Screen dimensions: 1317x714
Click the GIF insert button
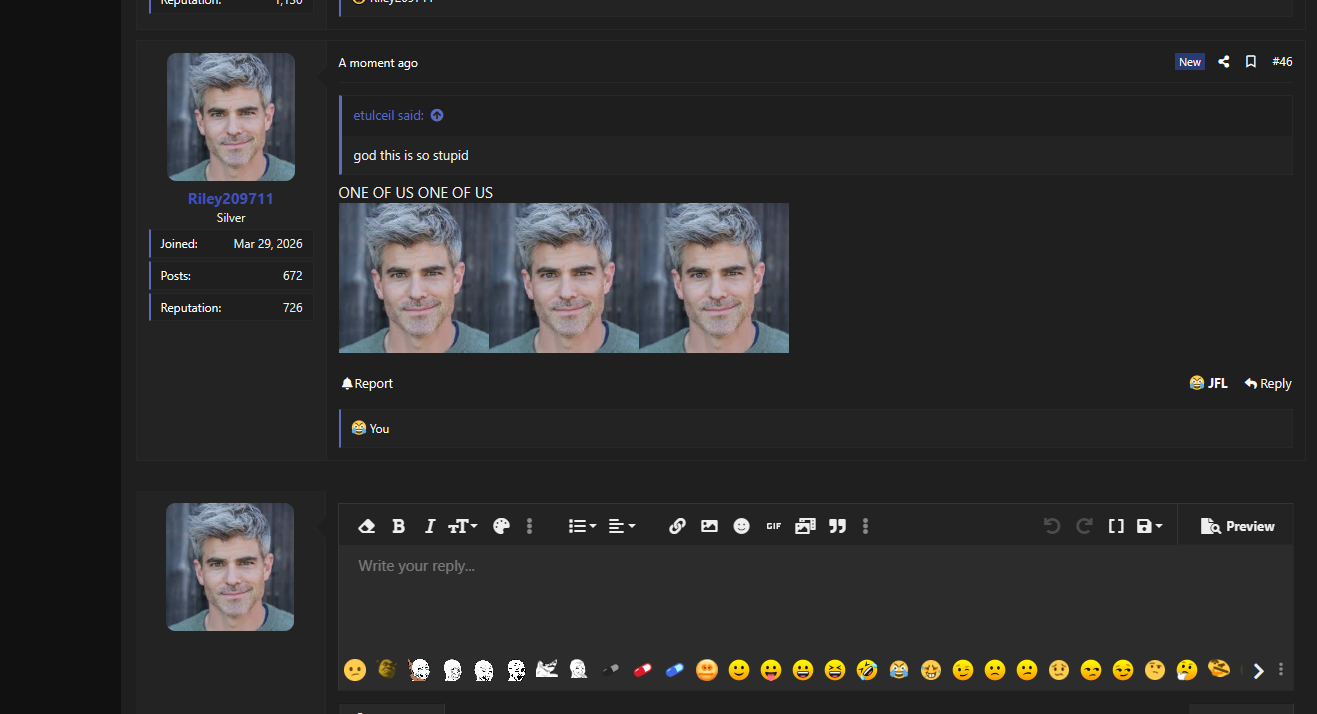click(773, 526)
